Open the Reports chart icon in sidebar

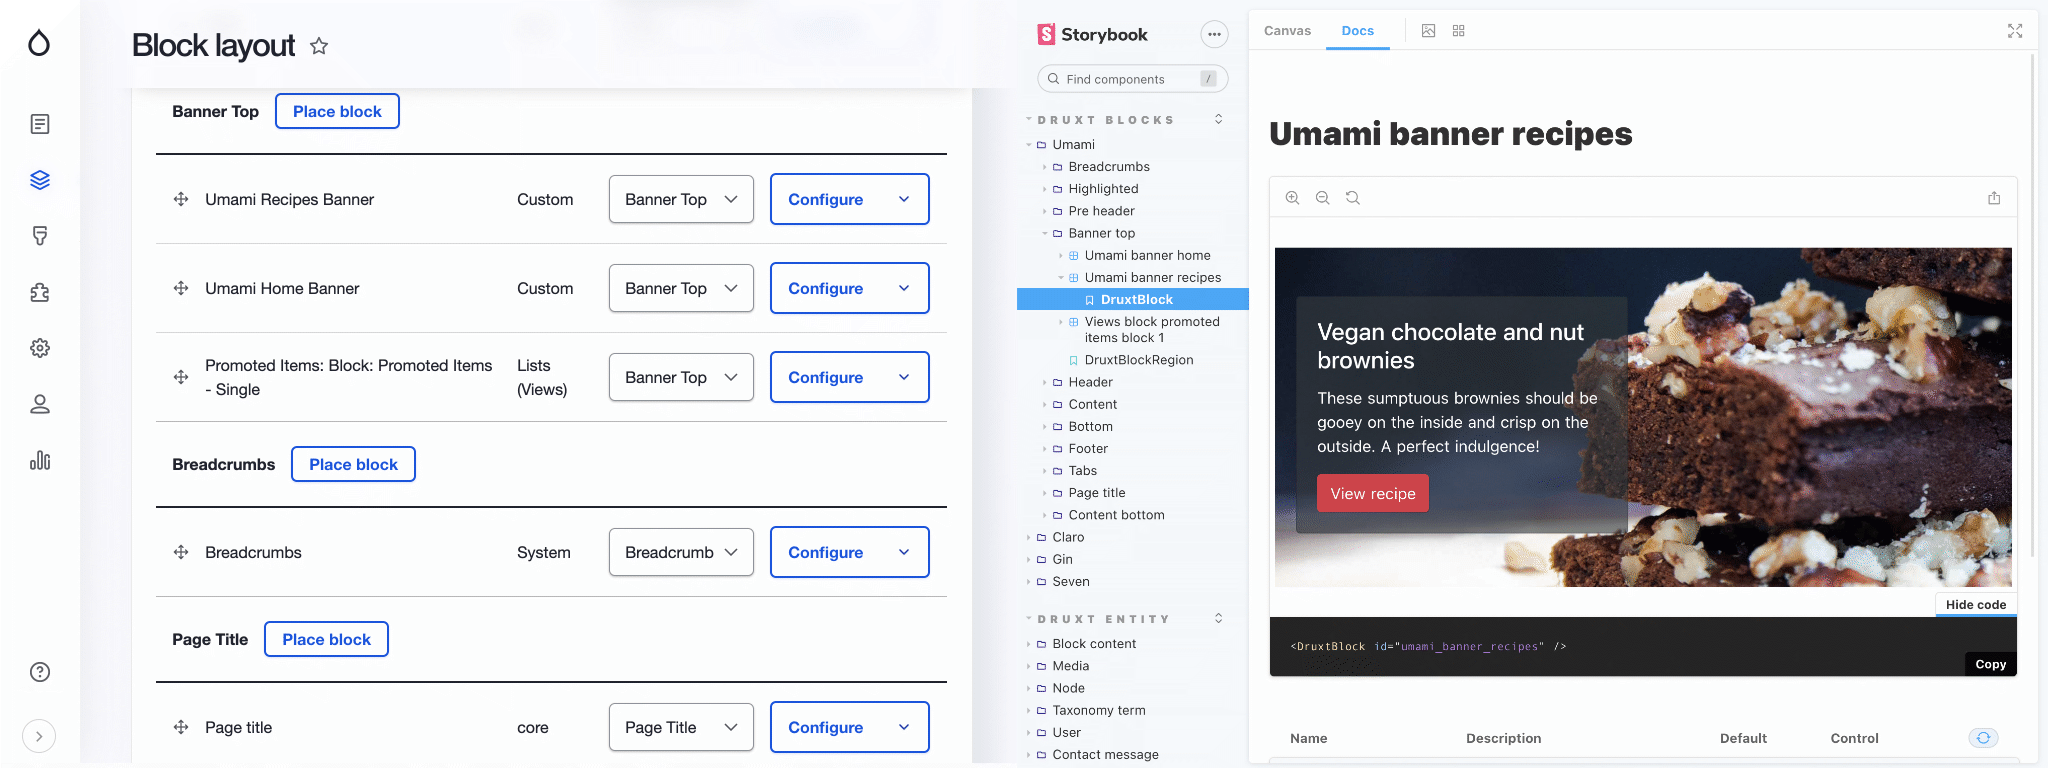[x=39, y=461]
